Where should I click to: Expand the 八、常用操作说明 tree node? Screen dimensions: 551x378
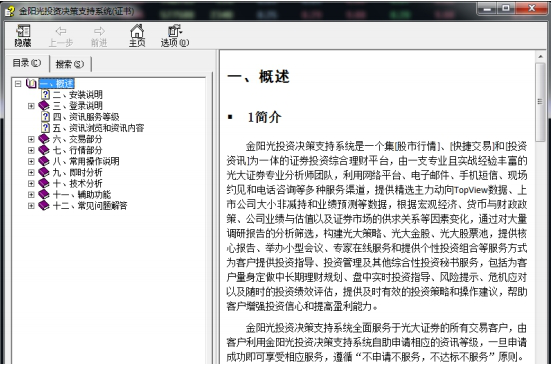coord(31,161)
